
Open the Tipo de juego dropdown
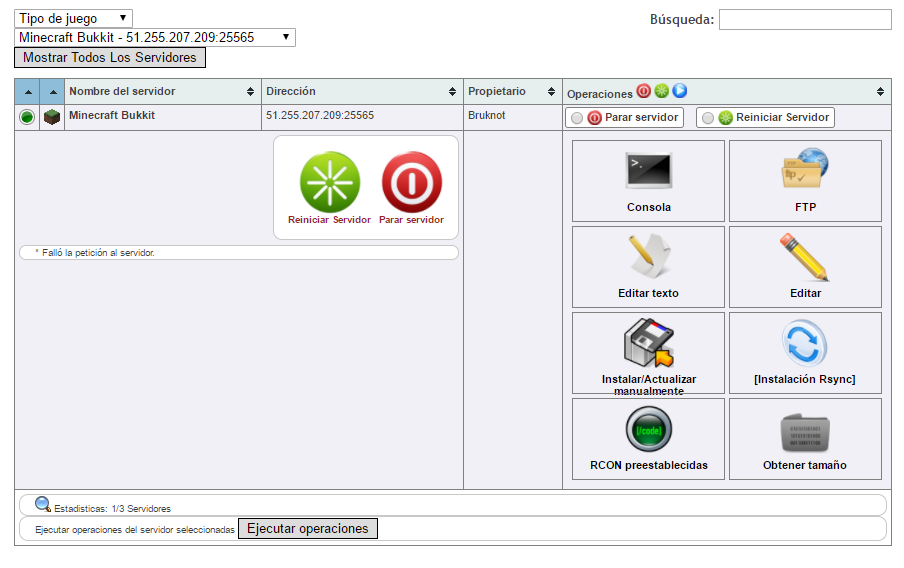73,18
